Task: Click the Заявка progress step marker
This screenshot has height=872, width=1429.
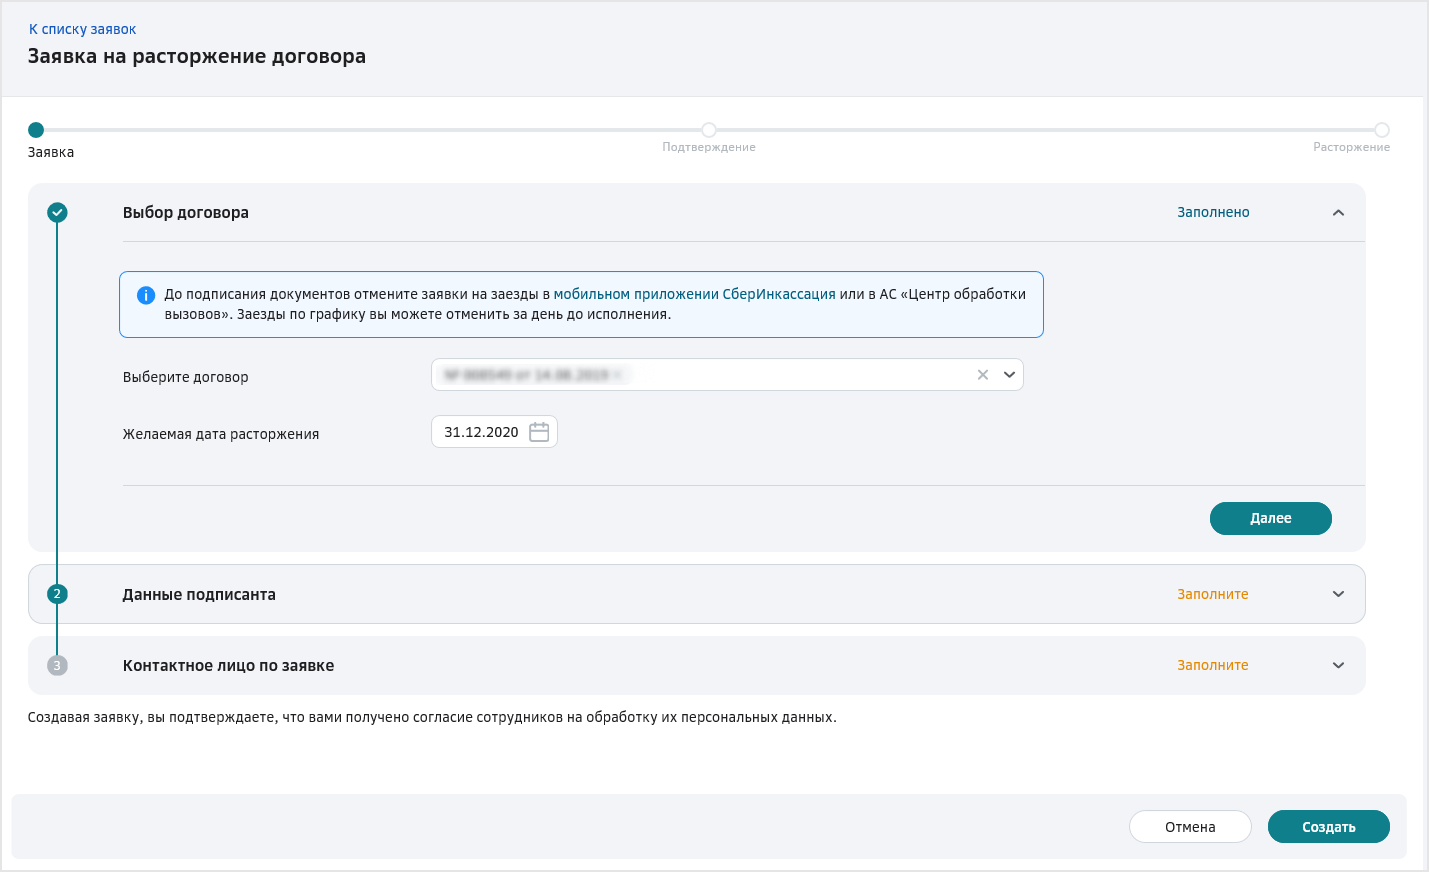Action: [x=36, y=130]
